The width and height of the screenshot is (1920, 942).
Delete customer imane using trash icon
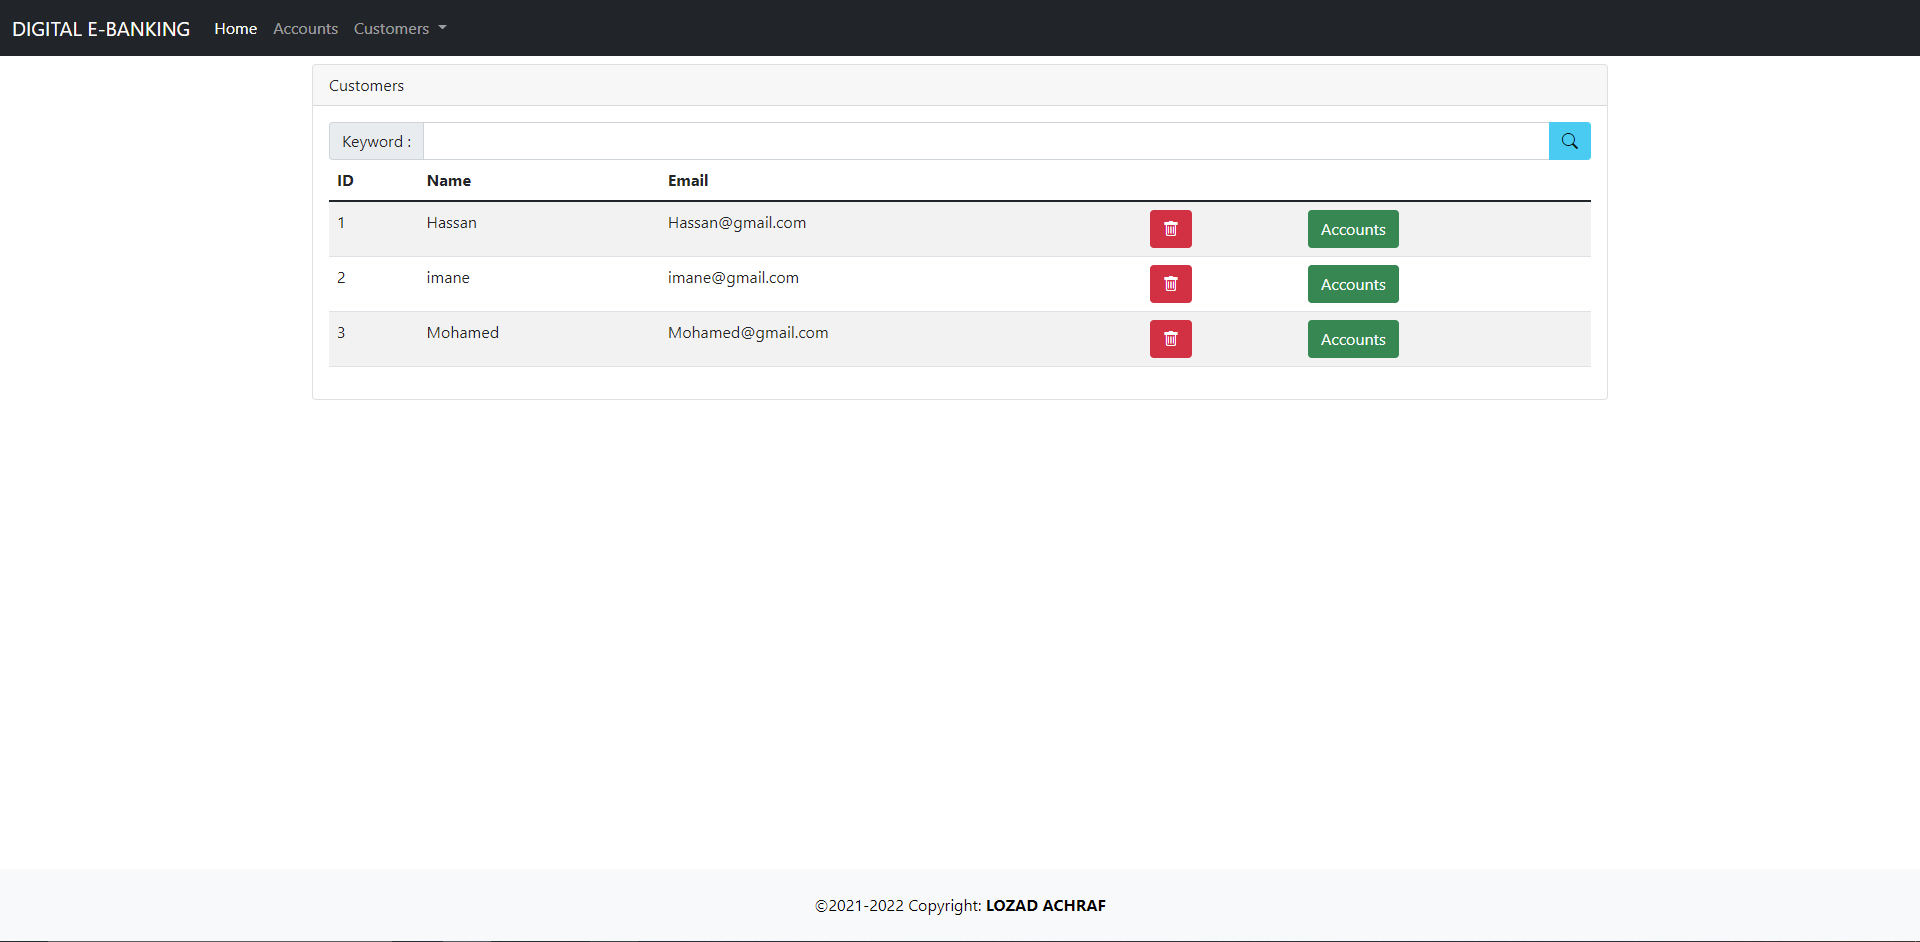tap(1170, 284)
